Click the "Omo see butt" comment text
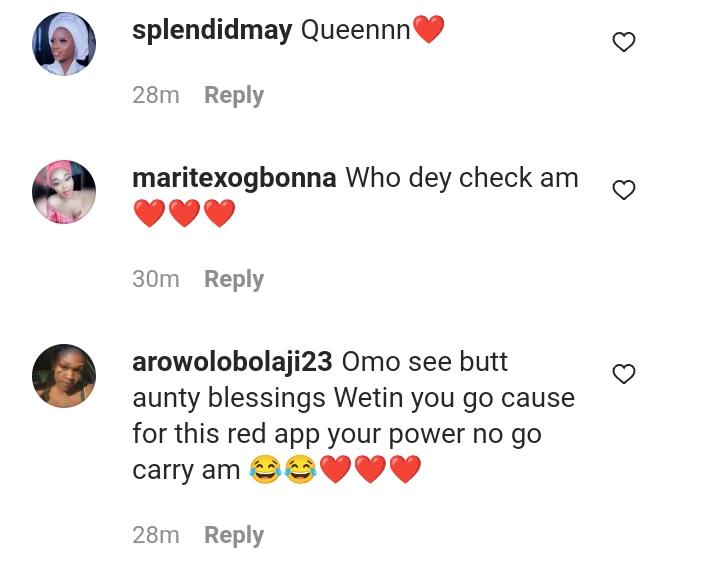The image size is (720, 561). click(x=425, y=362)
